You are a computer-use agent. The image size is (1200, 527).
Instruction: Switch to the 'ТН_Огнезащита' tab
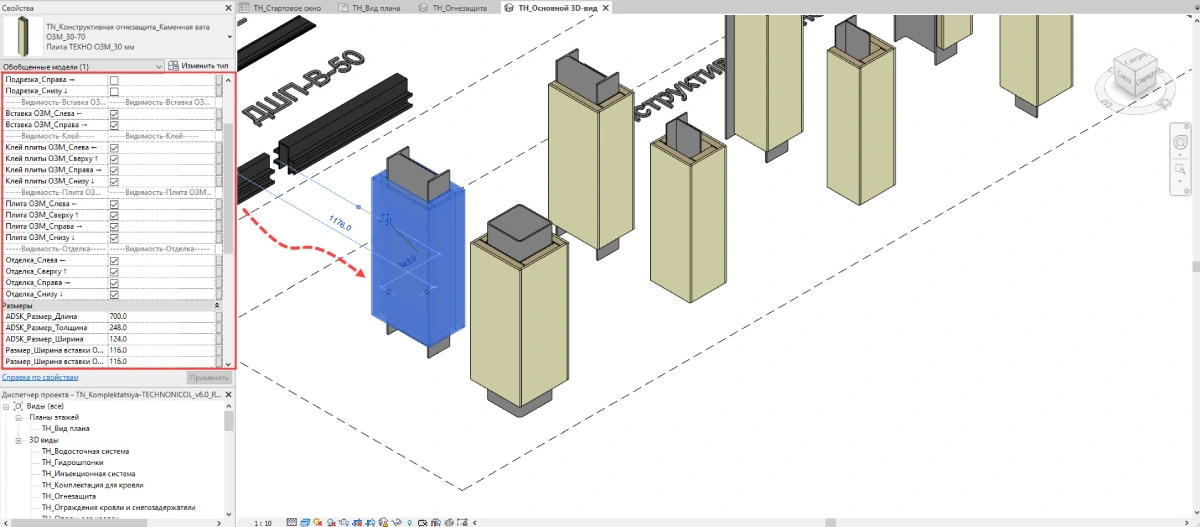pos(459,8)
